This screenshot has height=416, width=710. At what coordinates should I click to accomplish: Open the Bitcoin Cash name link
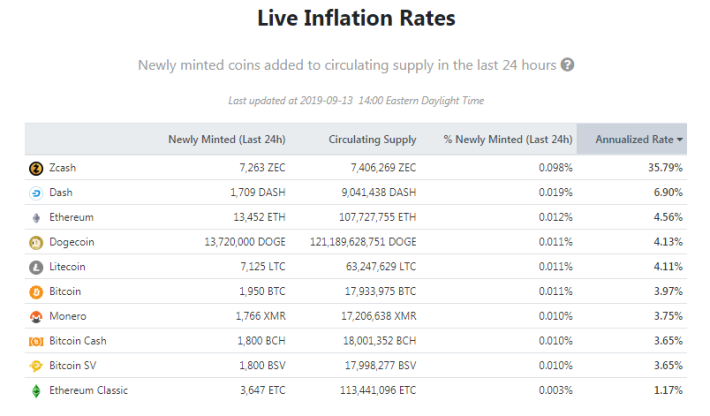click(77, 341)
